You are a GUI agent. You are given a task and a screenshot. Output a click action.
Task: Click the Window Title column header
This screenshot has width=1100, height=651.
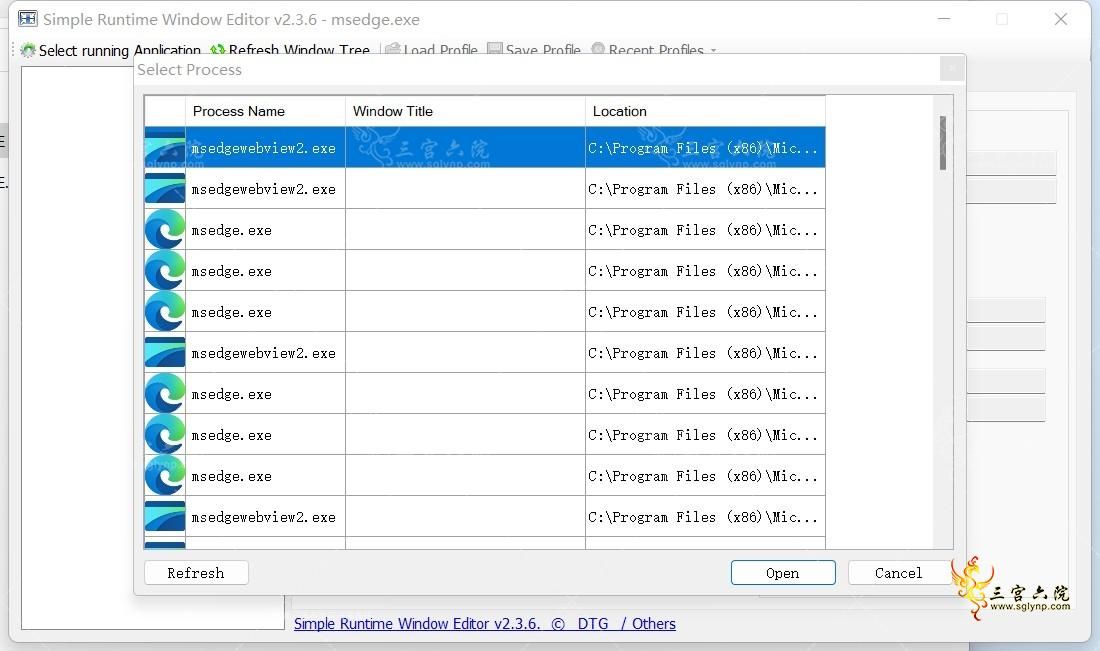pyautogui.click(x=465, y=111)
